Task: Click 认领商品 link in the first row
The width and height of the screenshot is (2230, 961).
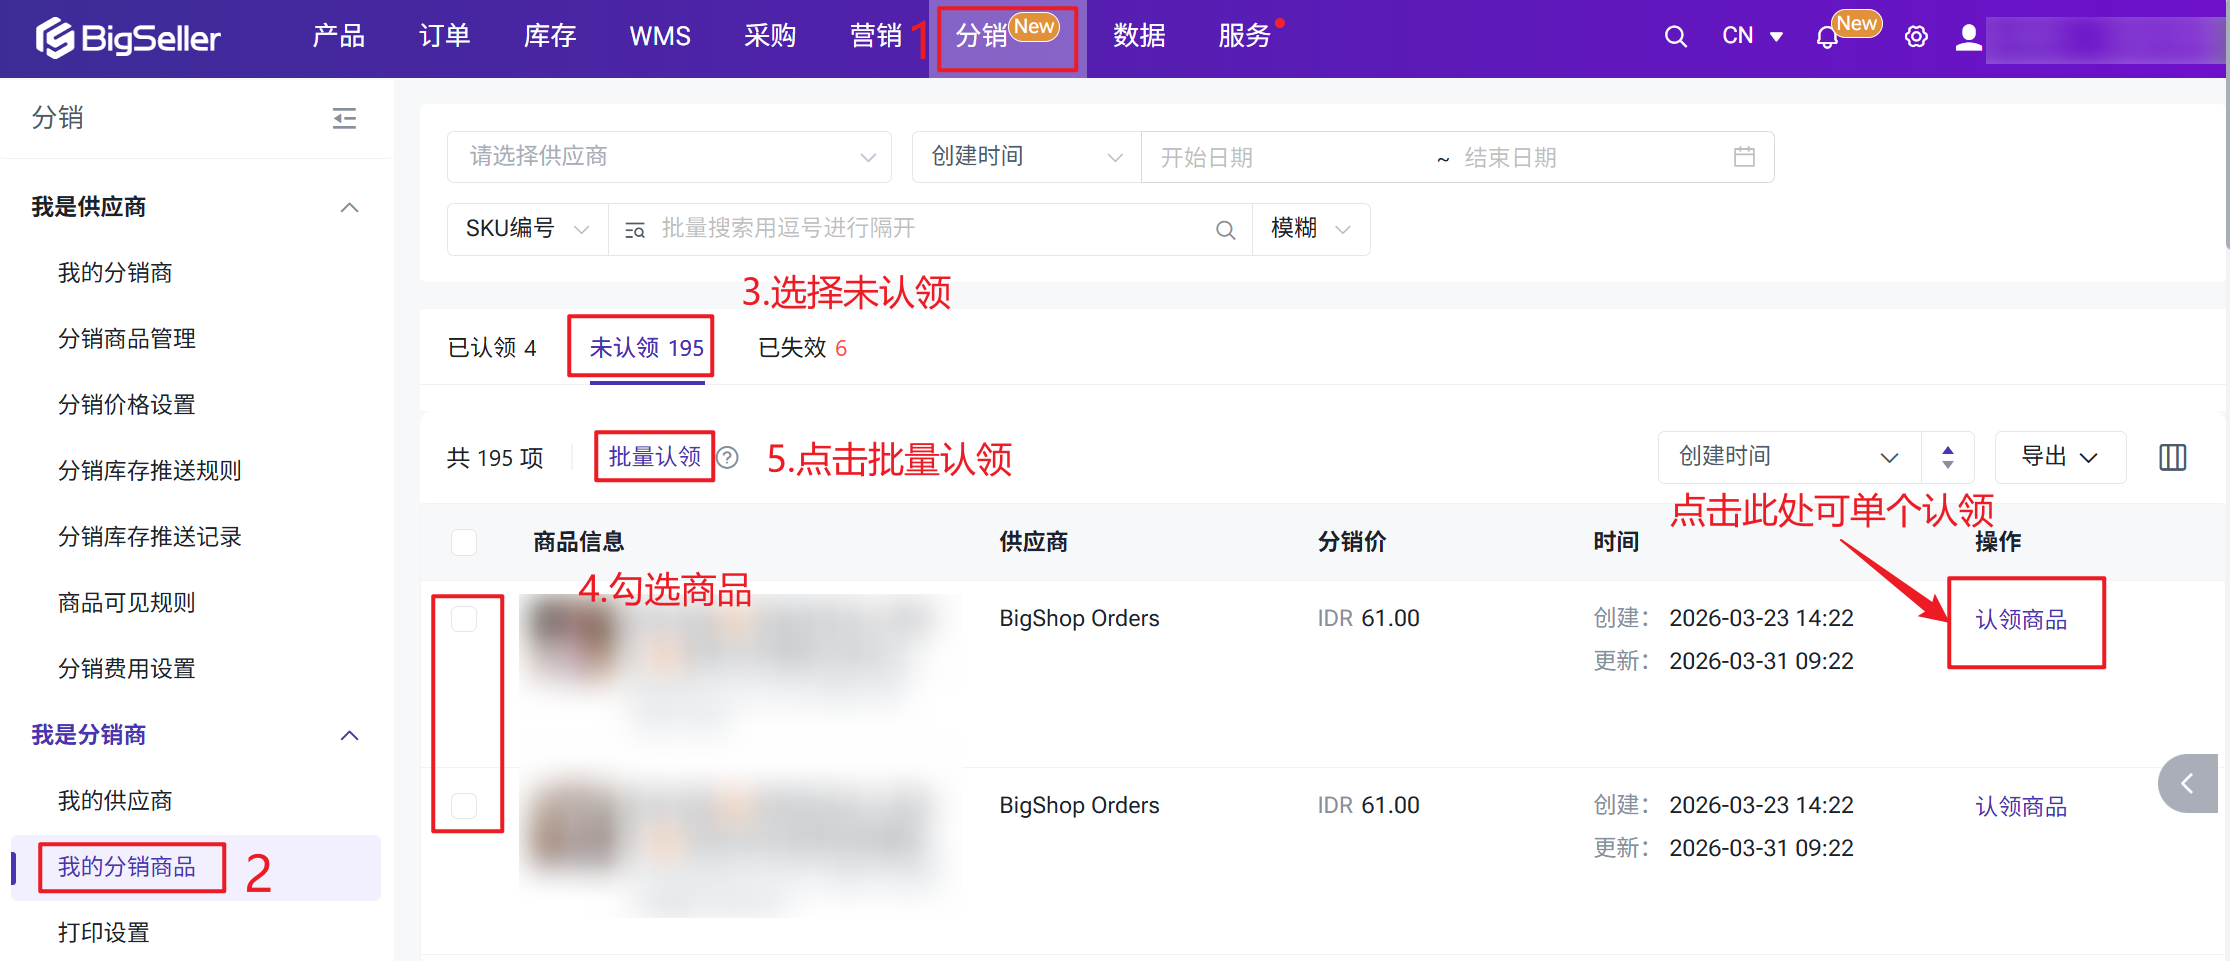Action: pyautogui.click(x=2021, y=620)
